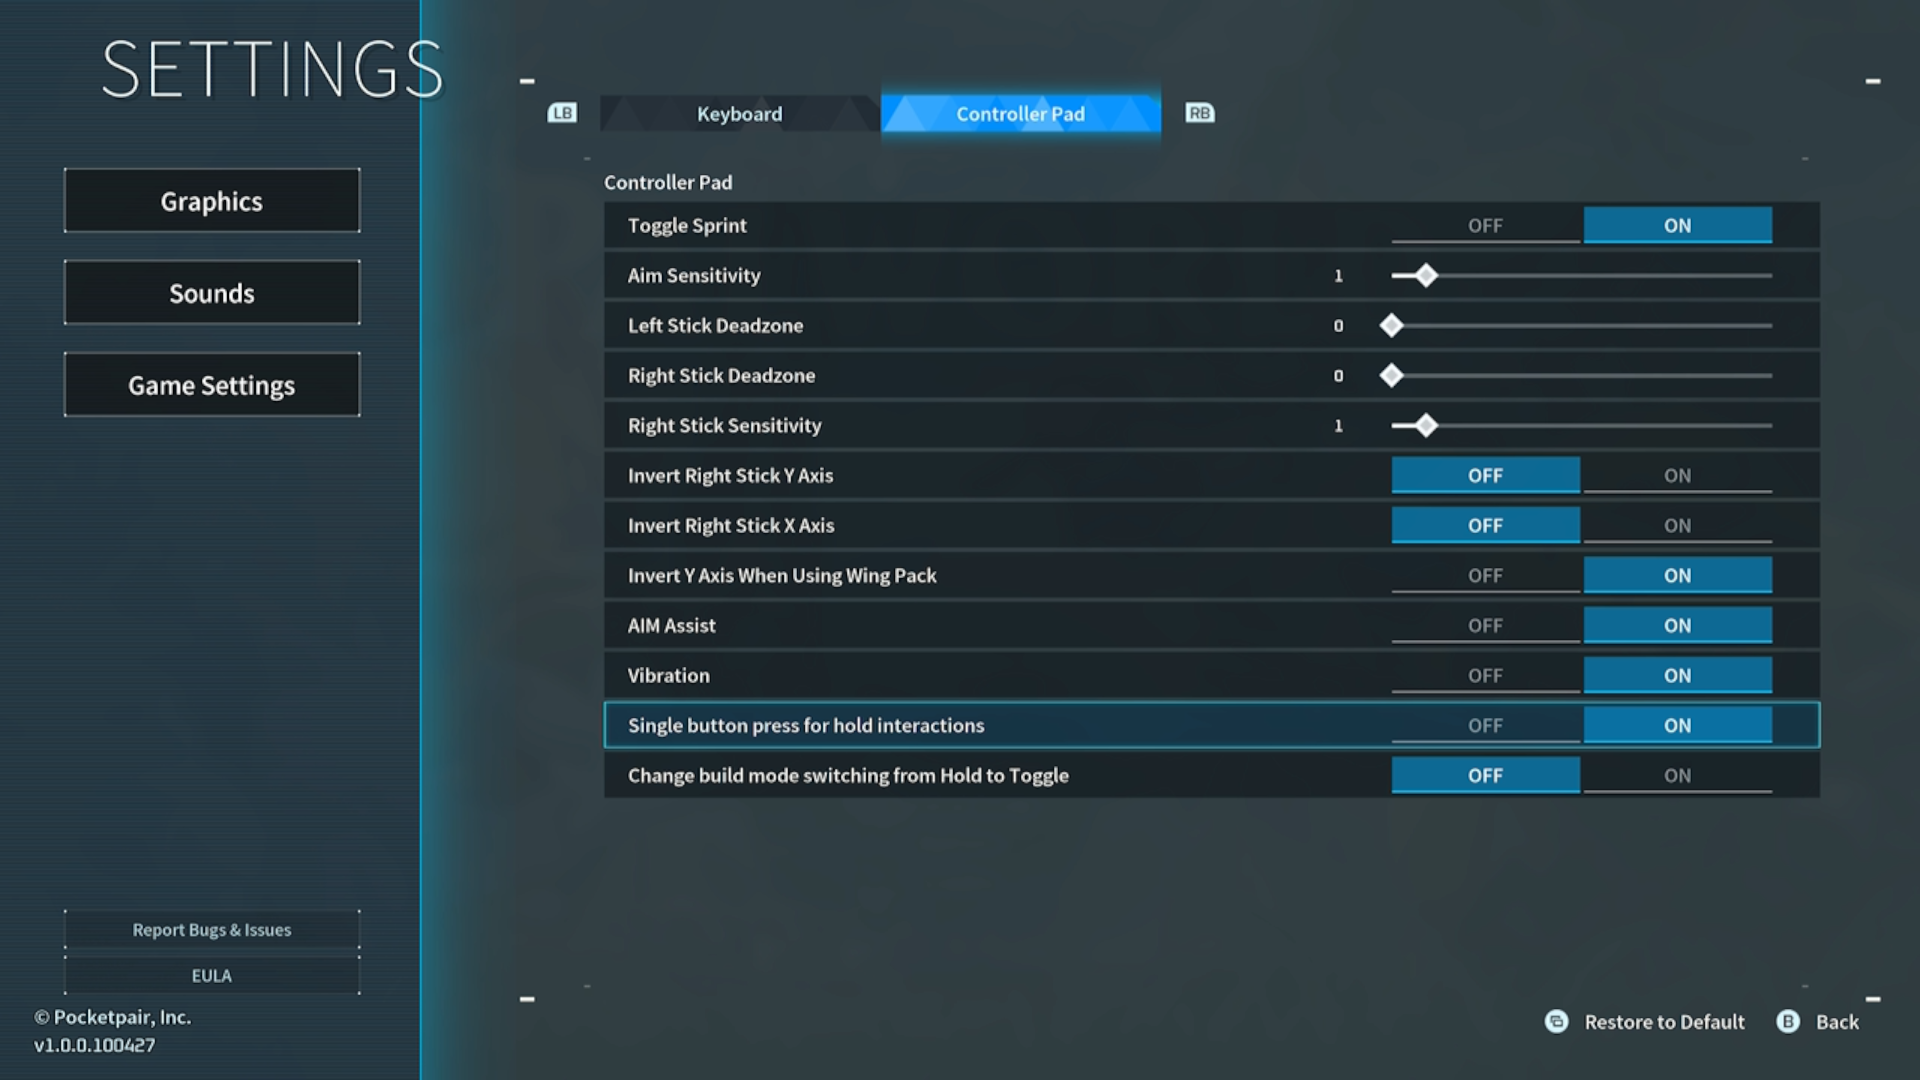
Task: Set Vibration to ON
Action: tap(1677, 675)
